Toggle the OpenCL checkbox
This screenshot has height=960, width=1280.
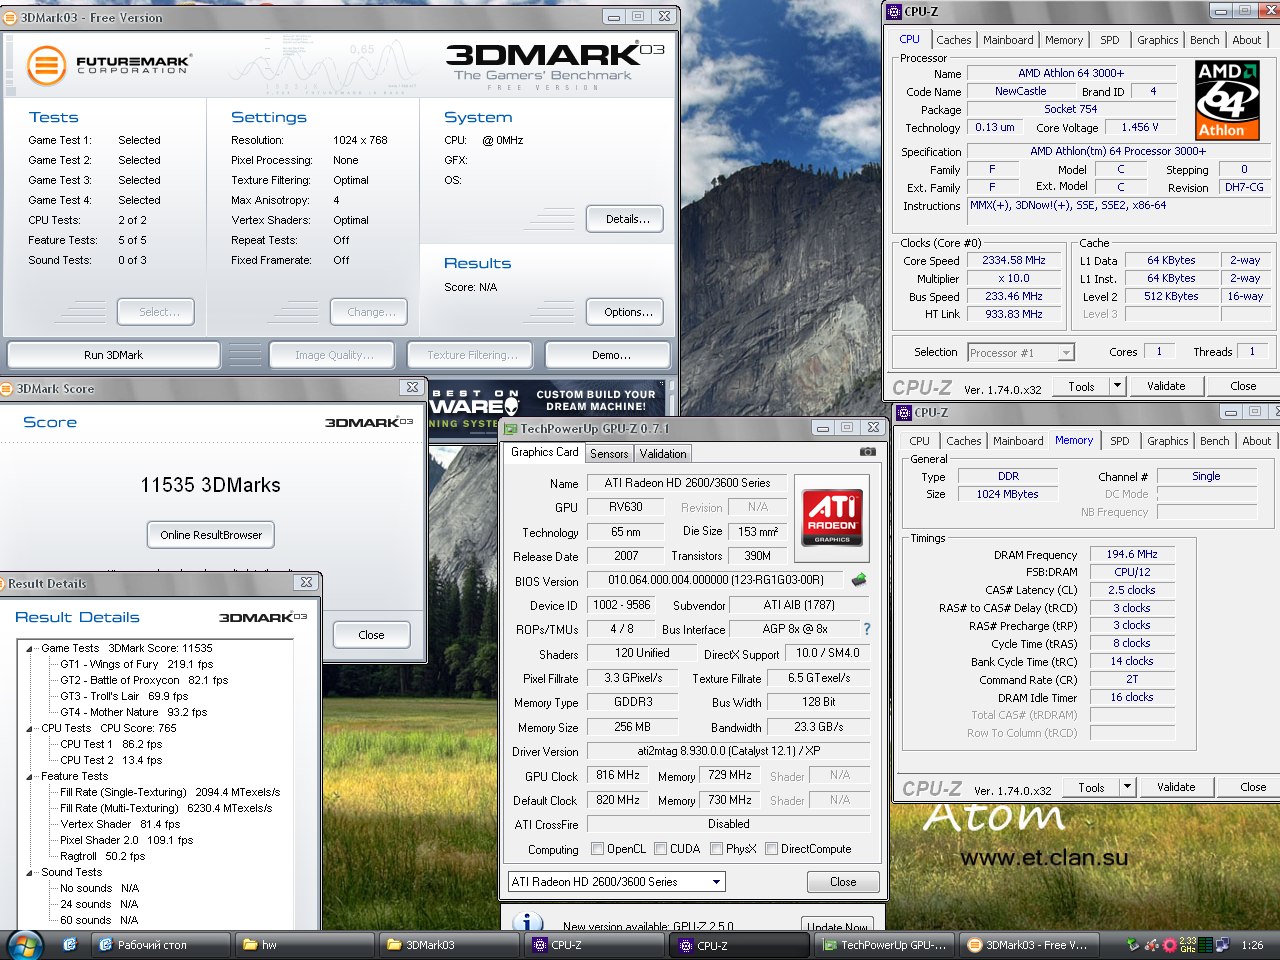[x=597, y=849]
